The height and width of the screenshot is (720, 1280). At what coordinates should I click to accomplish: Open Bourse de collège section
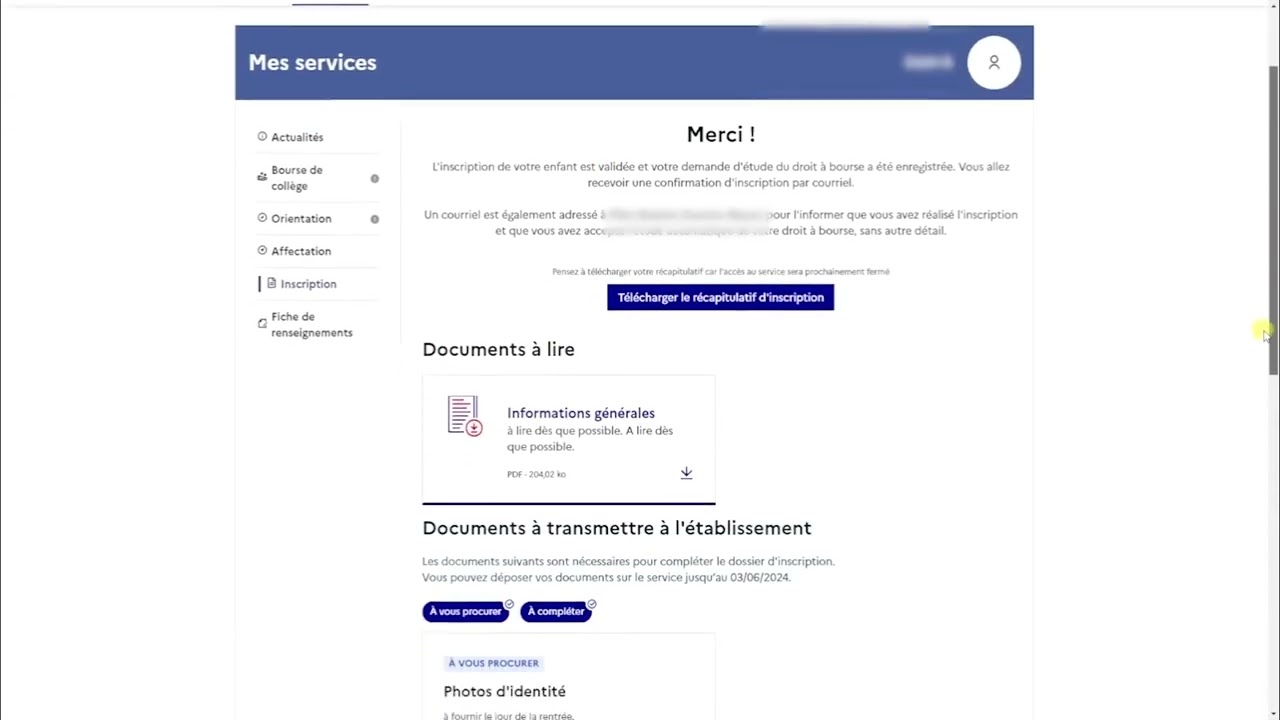[x=297, y=178]
